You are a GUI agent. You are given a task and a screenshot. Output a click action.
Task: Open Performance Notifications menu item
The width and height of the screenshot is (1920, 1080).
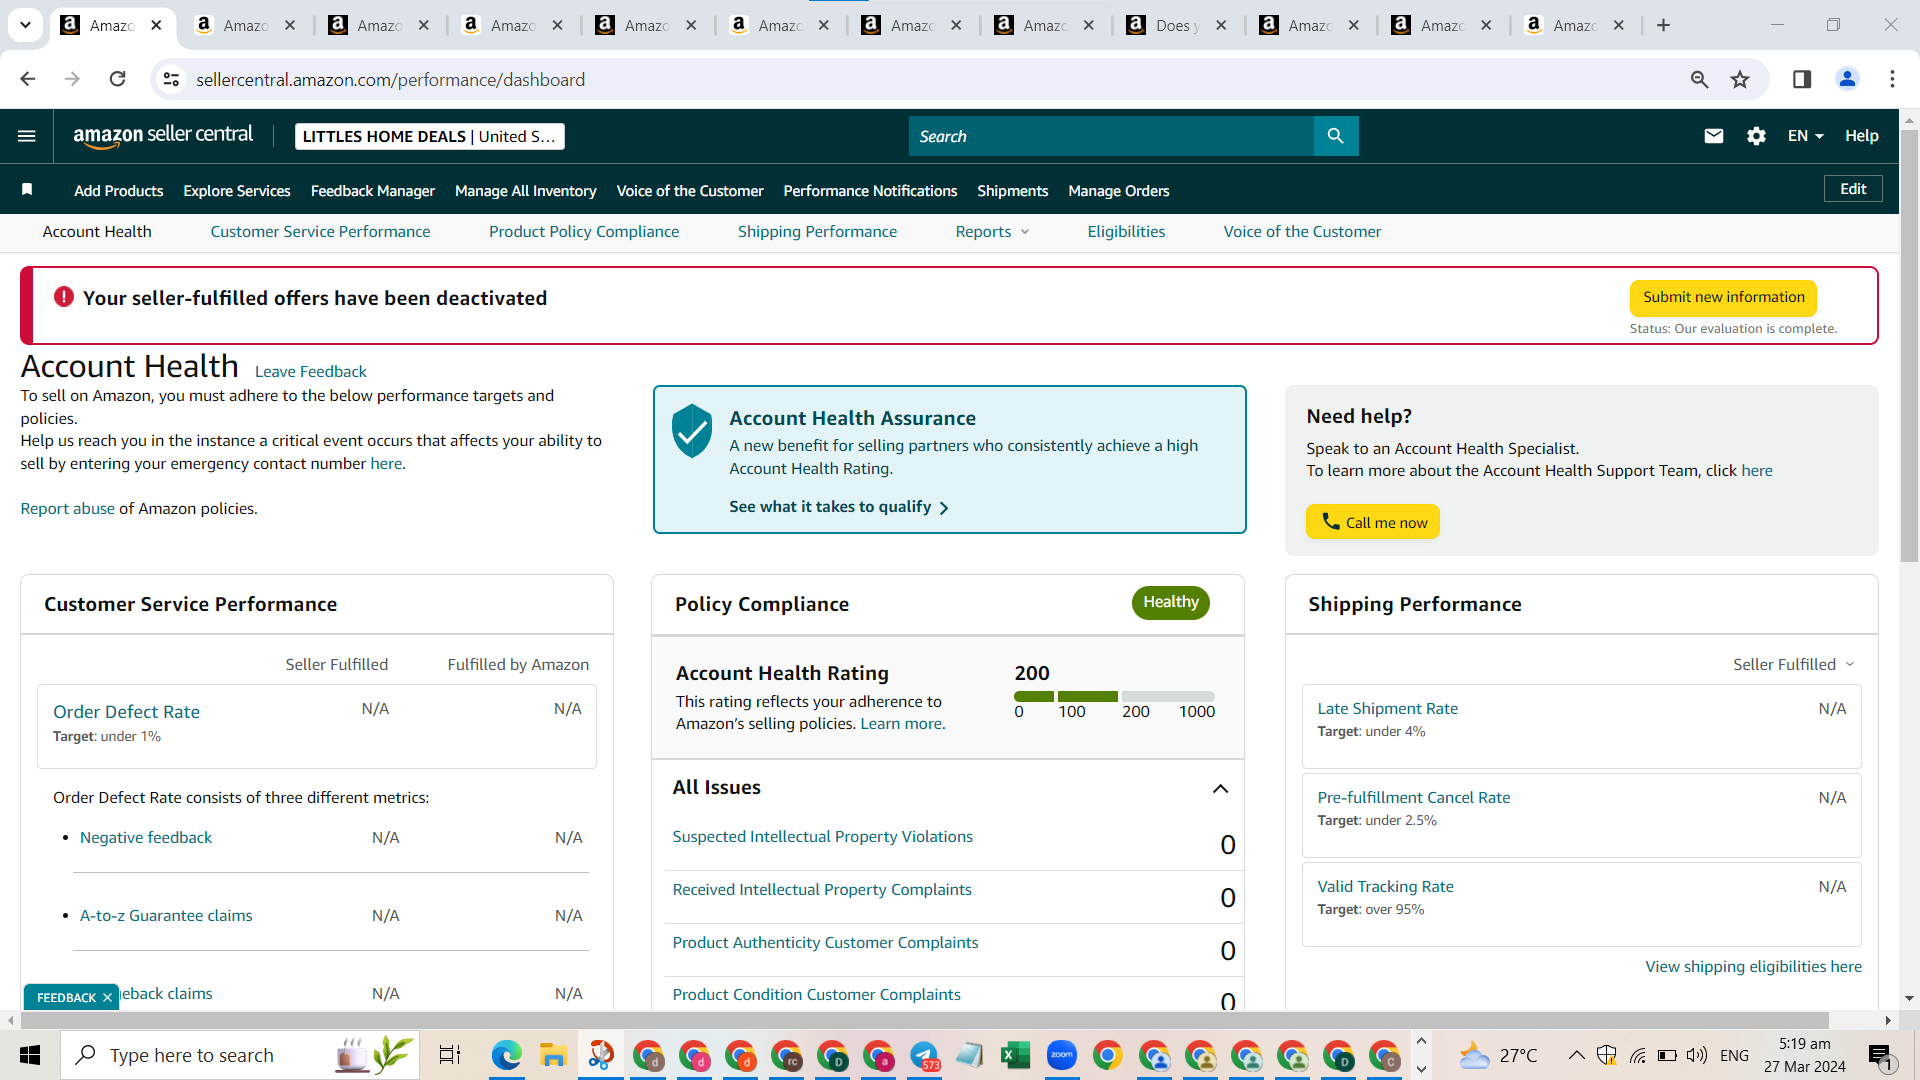click(x=870, y=191)
